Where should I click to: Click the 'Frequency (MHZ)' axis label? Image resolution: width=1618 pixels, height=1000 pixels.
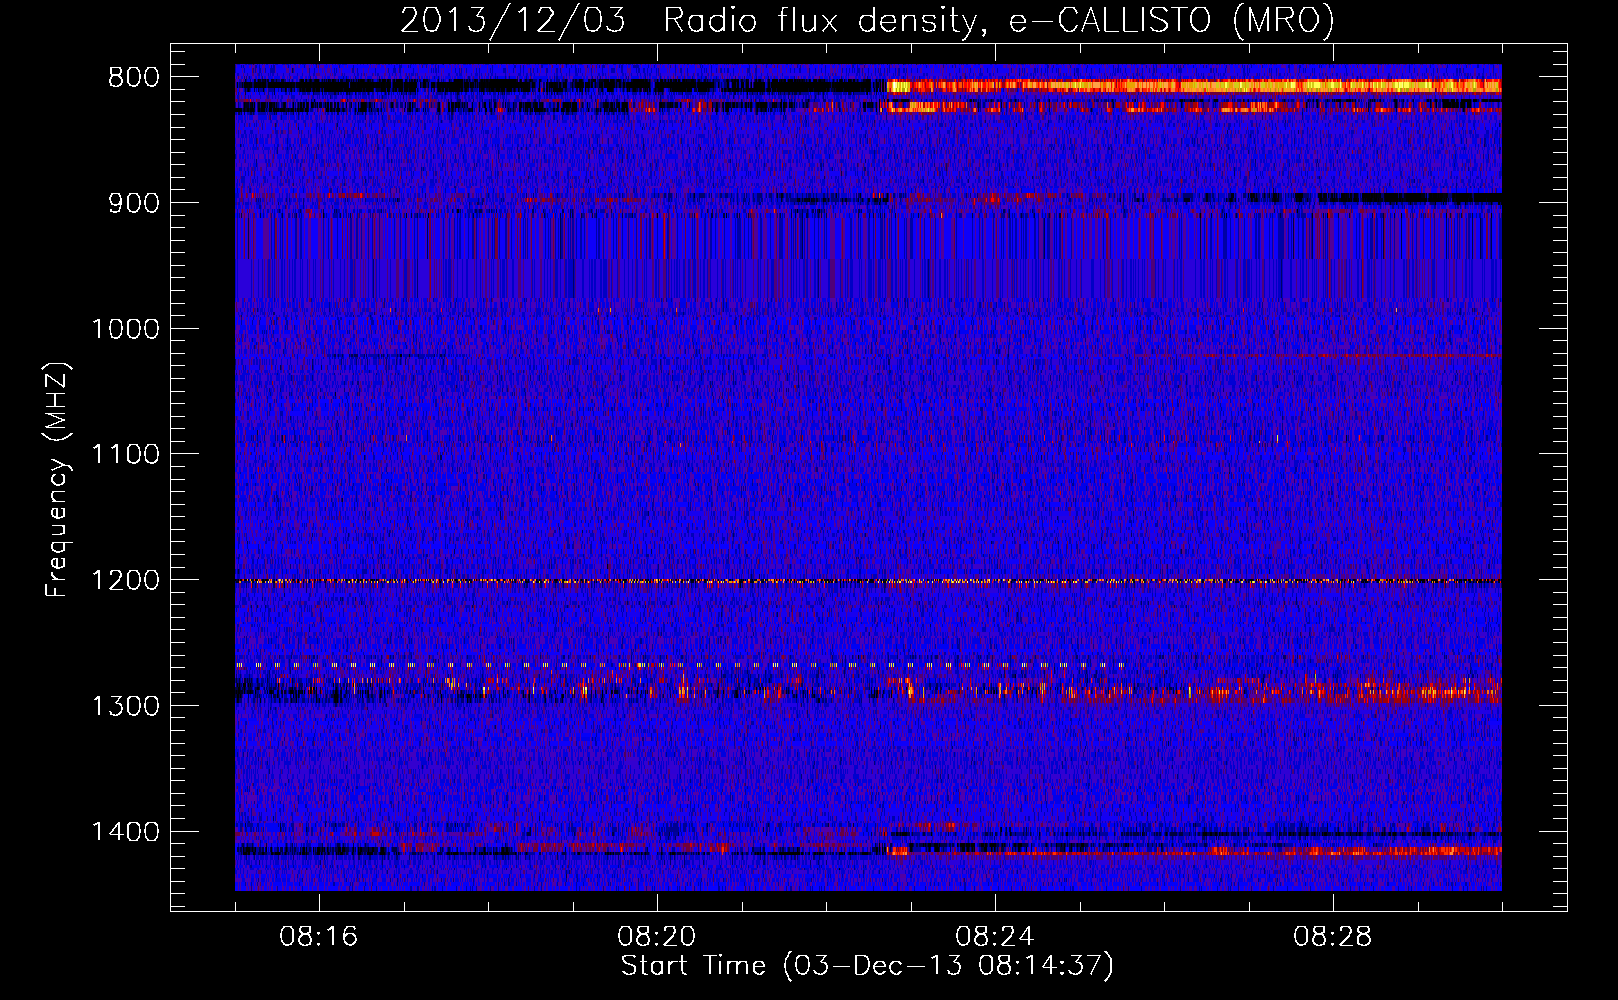tap(58, 480)
